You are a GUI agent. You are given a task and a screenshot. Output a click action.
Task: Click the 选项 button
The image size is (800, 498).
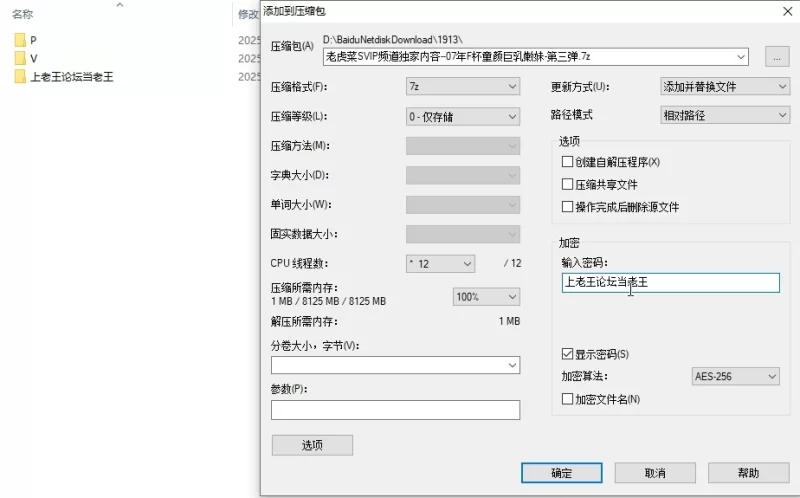coord(312,446)
